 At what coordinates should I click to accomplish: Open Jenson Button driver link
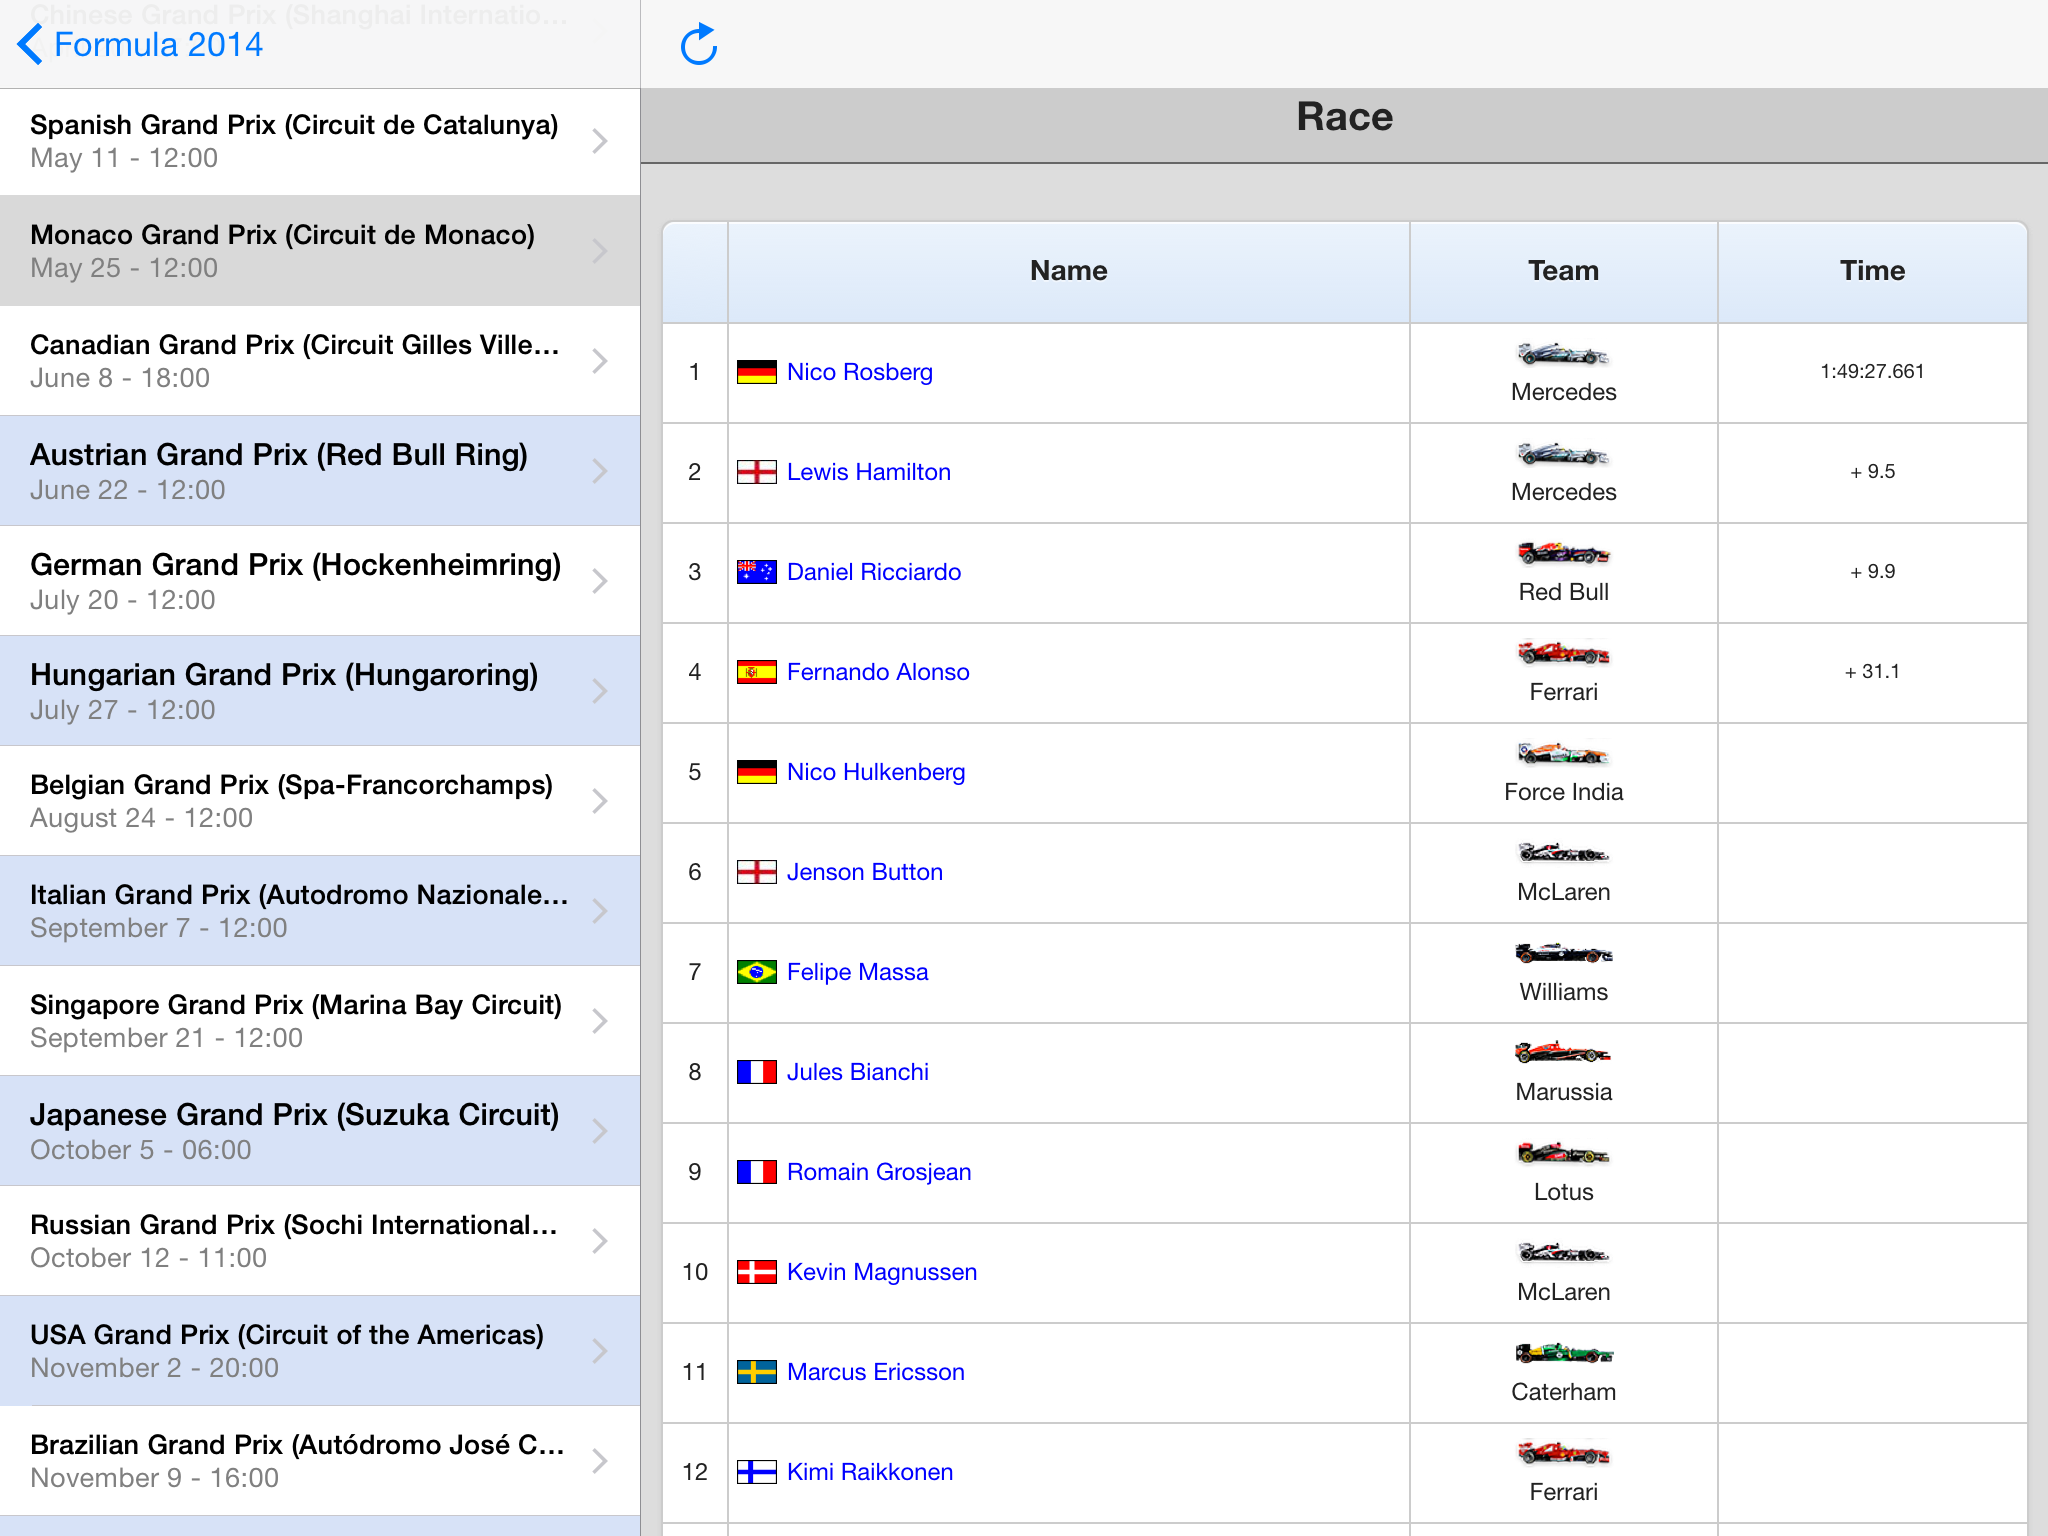pos(864,872)
